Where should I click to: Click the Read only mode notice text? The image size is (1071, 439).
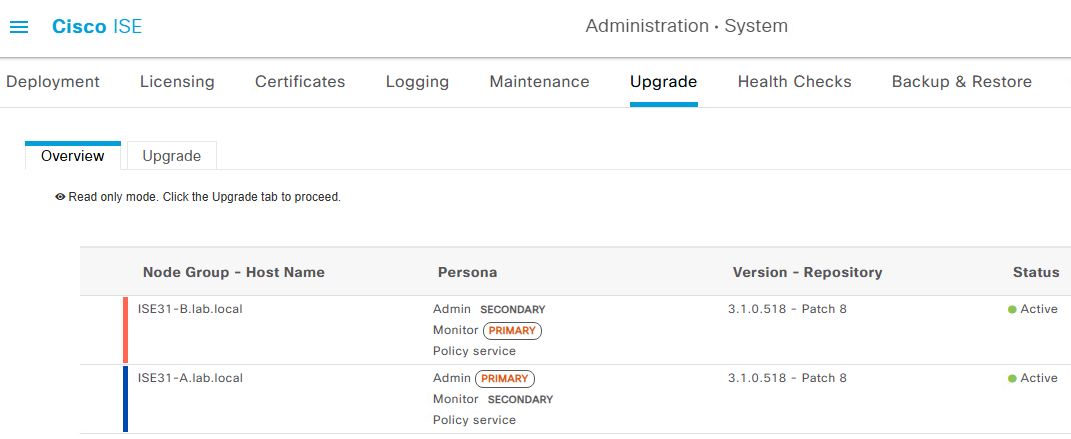pyautogui.click(x=204, y=197)
